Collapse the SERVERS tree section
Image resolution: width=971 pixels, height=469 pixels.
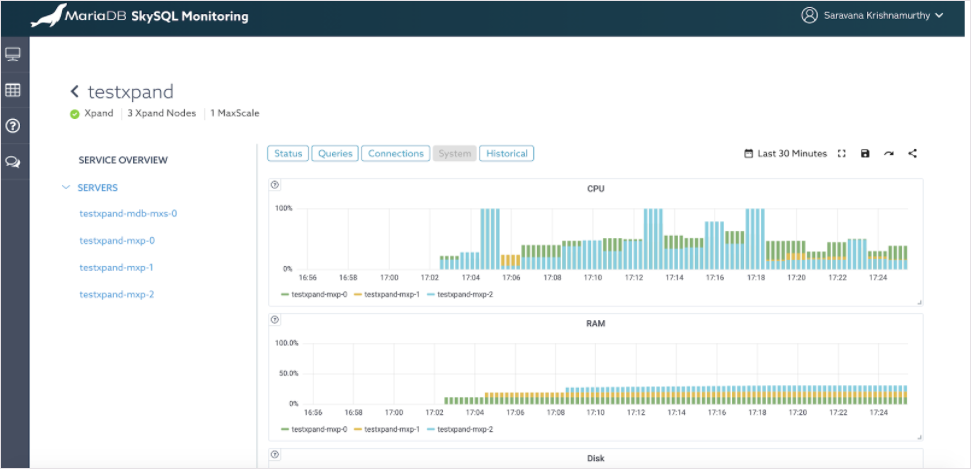66,188
